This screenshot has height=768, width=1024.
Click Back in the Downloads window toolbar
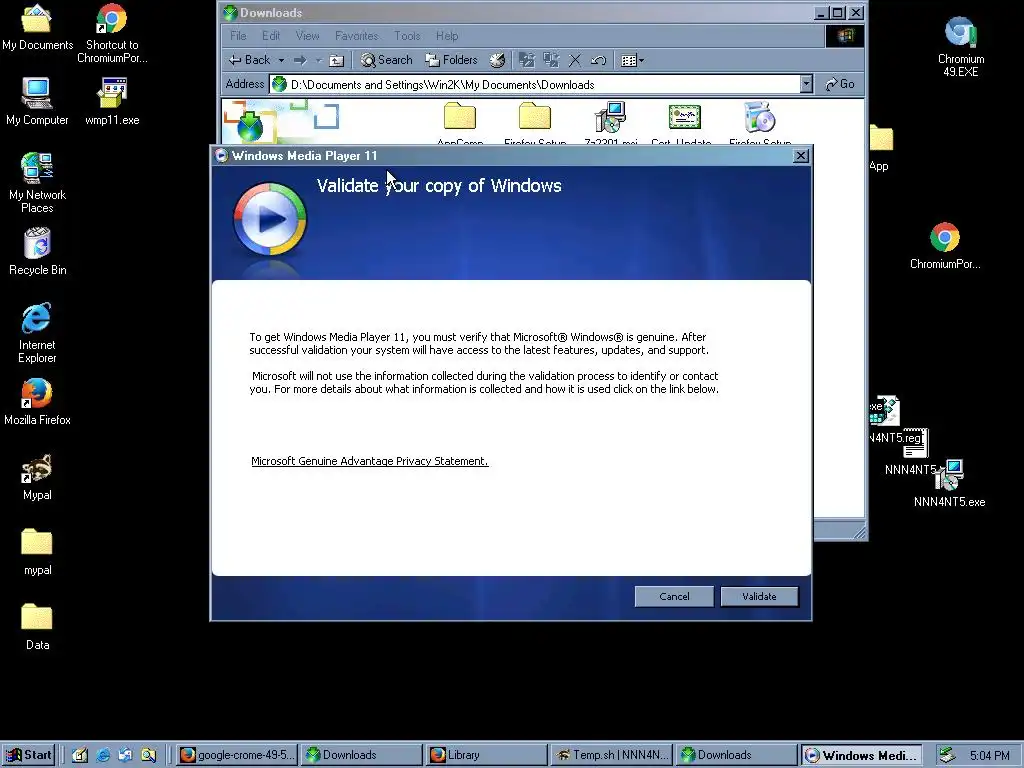(249, 60)
